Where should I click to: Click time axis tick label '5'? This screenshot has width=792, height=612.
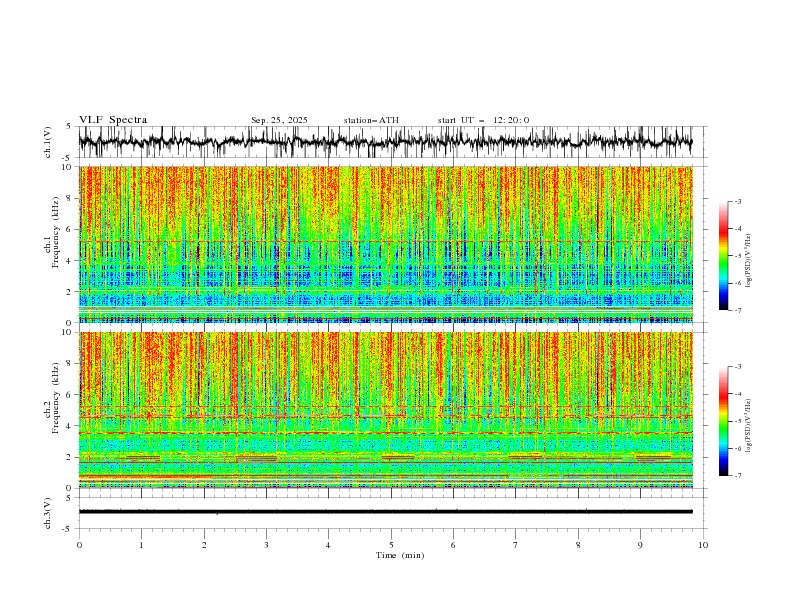tap(391, 545)
